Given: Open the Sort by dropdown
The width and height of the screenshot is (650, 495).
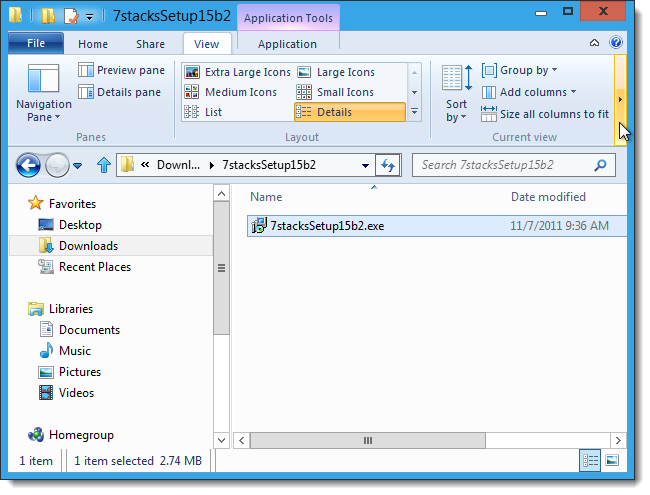Looking at the screenshot, I should pyautogui.click(x=456, y=94).
